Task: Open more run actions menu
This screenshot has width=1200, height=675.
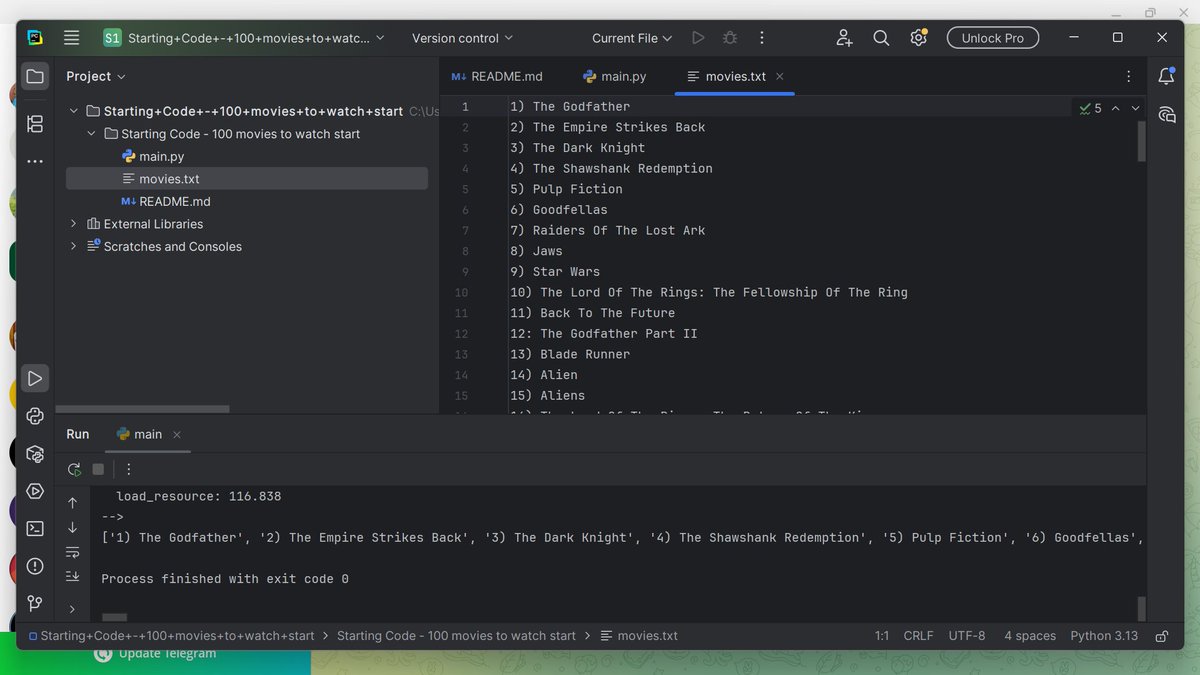Action: point(762,38)
